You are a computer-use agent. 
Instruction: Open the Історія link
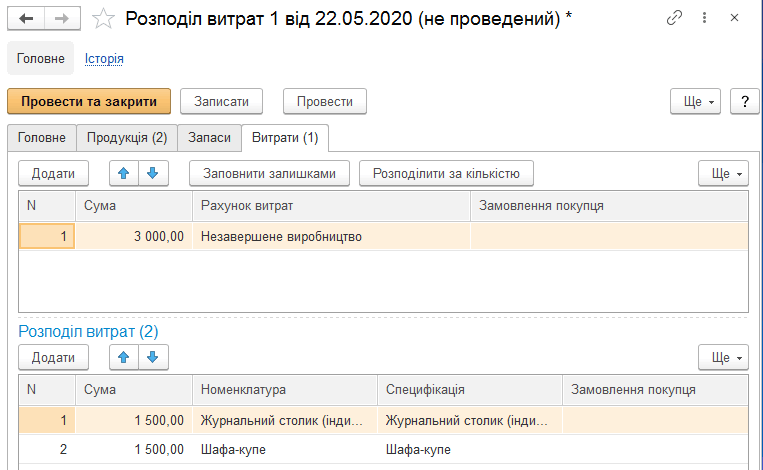coord(104,59)
